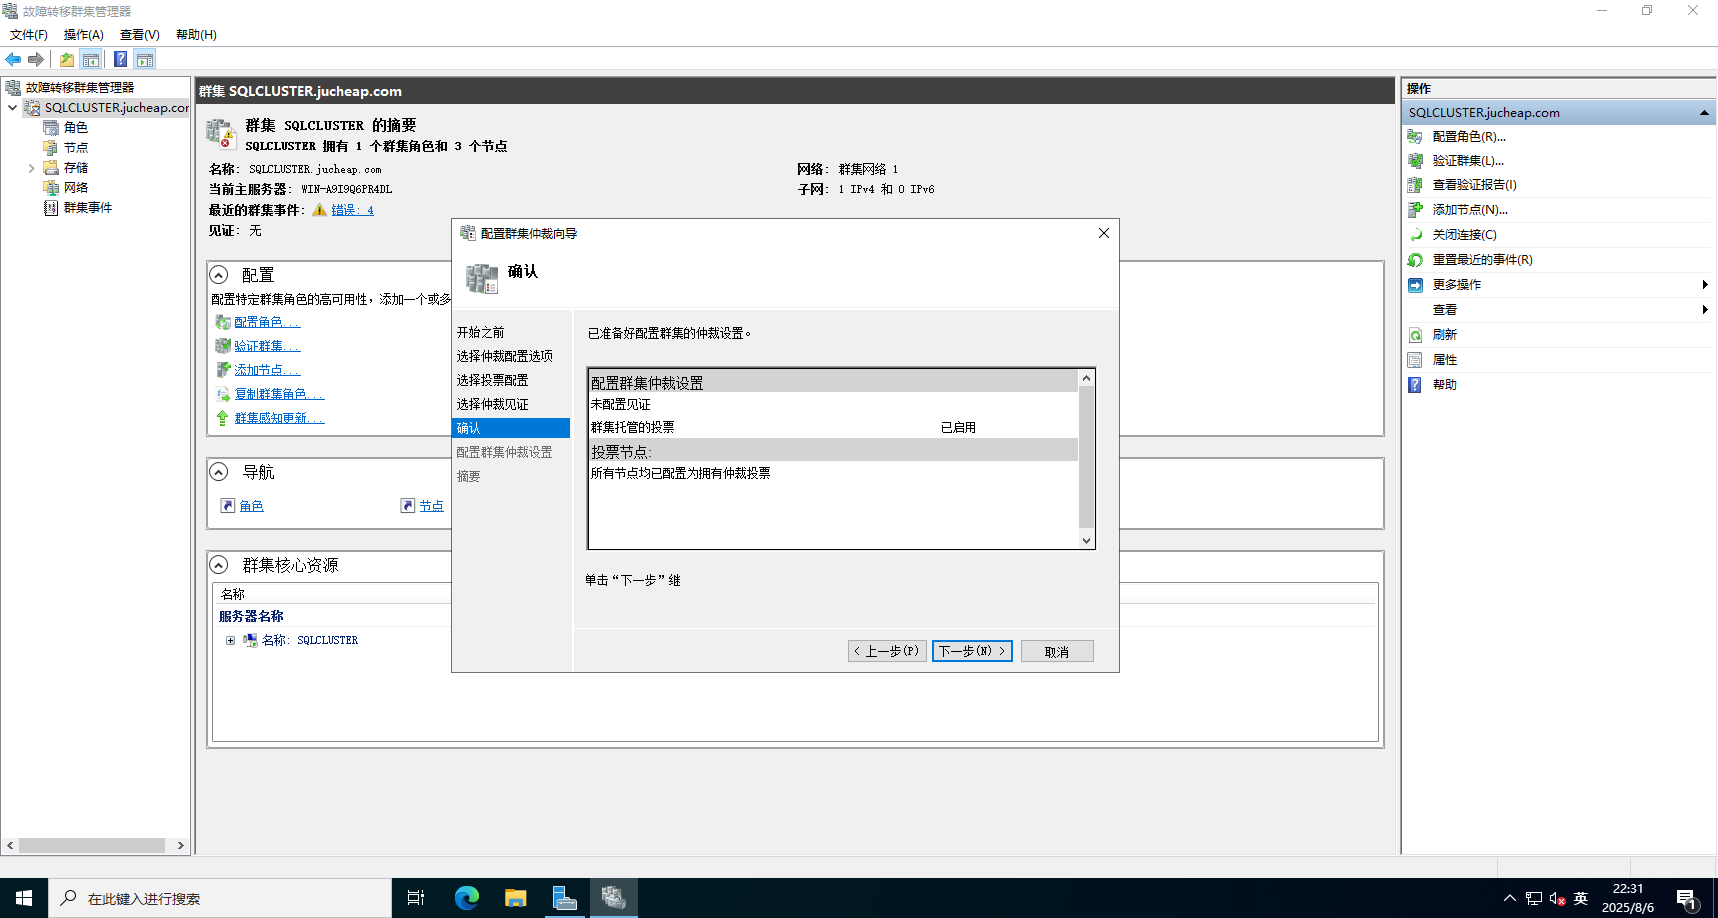Open the 错误: 4 cluster events link
The image size is (1718, 918).
353,210
